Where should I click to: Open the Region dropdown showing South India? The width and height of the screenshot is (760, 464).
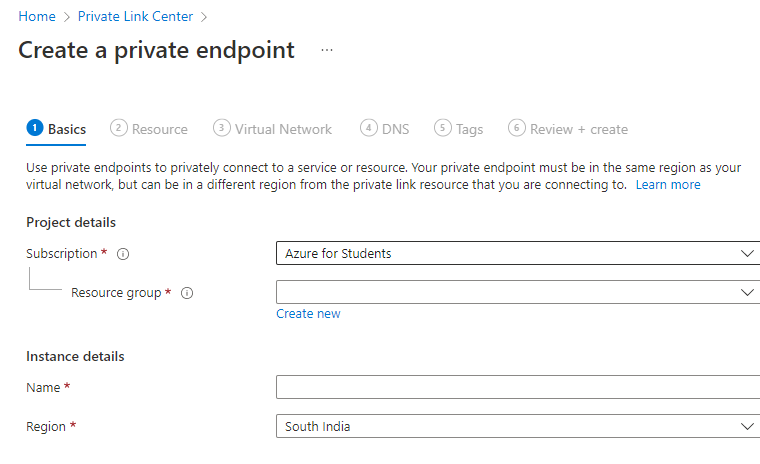click(517, 426)
